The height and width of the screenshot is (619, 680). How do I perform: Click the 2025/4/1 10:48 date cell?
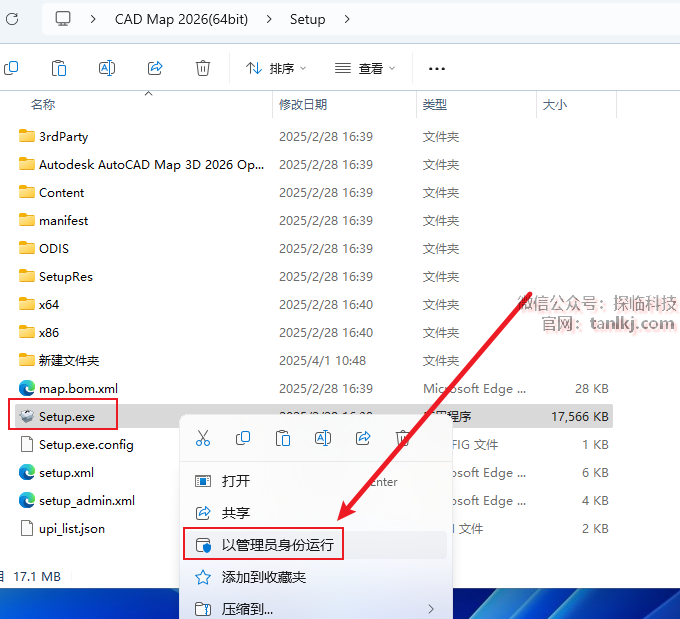[322, 361]
